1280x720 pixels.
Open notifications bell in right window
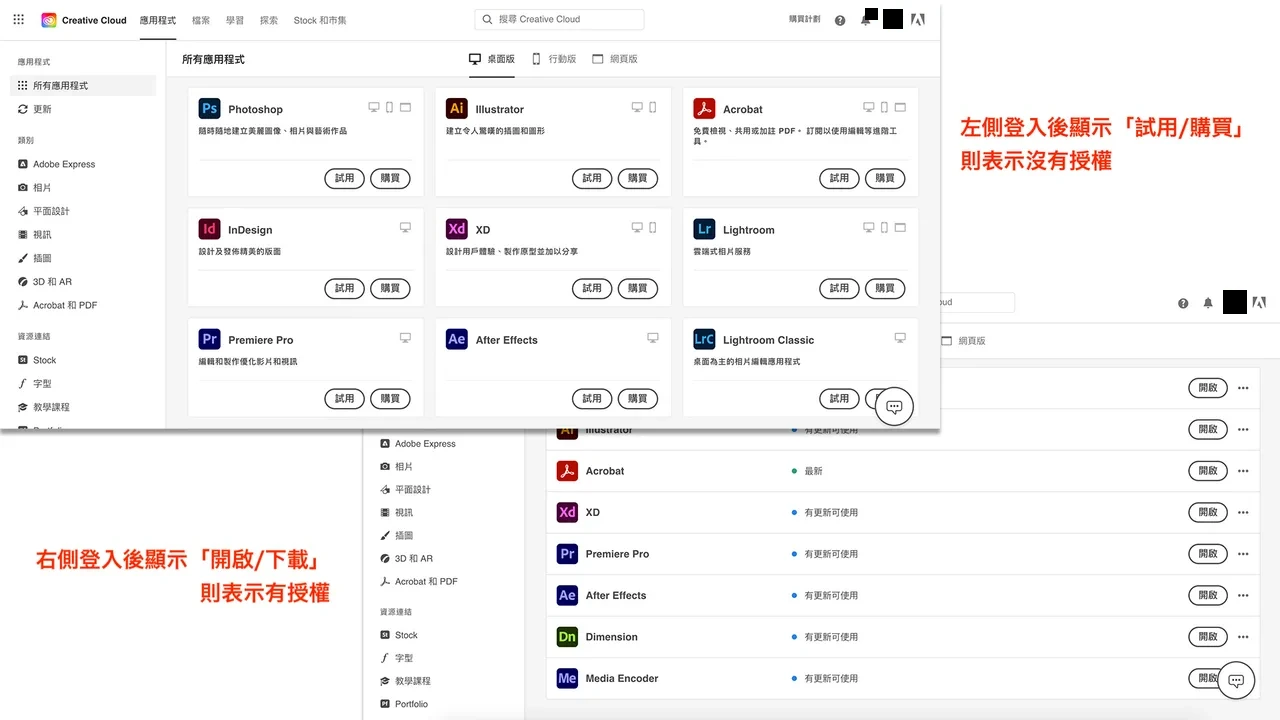pos(1208,302)
